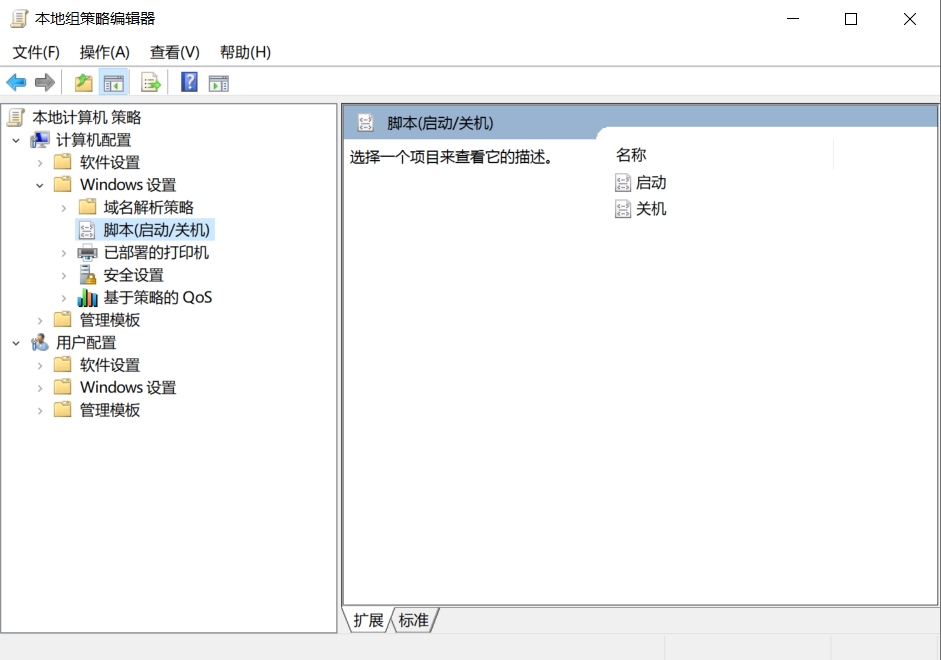Expand Windows 设置 under 用户配置

(40, 388)
